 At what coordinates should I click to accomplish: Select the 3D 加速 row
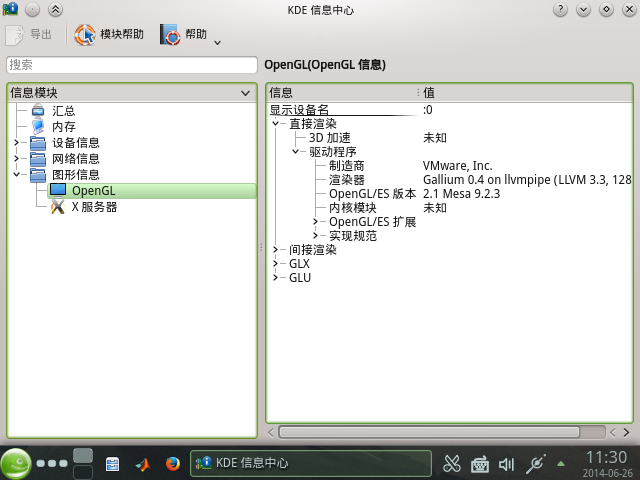449,138
